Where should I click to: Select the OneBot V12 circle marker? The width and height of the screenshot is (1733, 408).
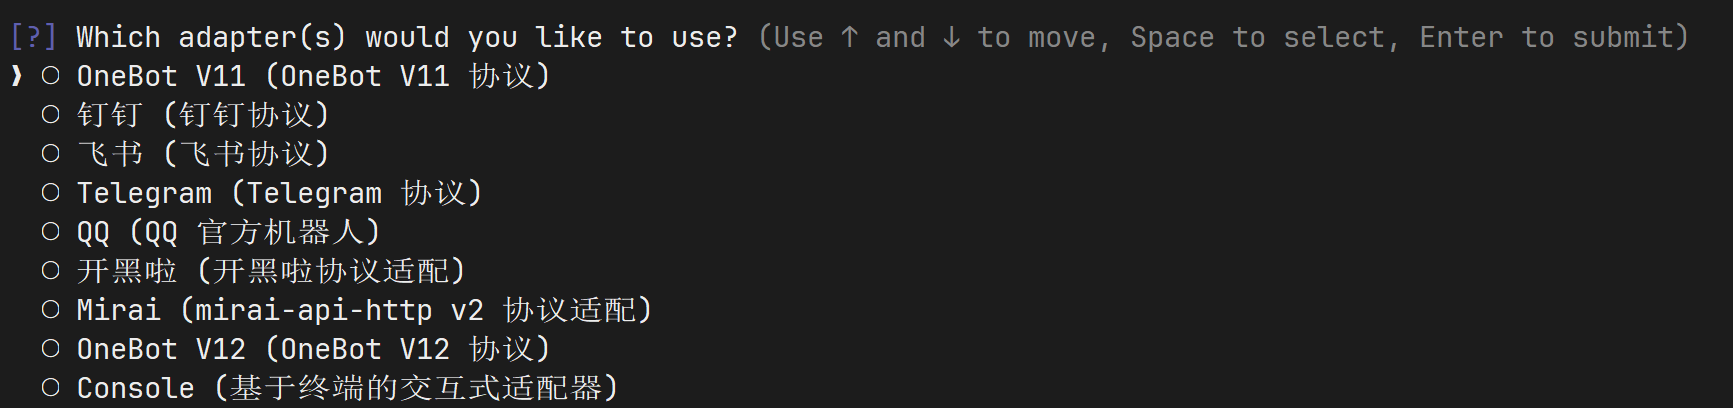51,349
